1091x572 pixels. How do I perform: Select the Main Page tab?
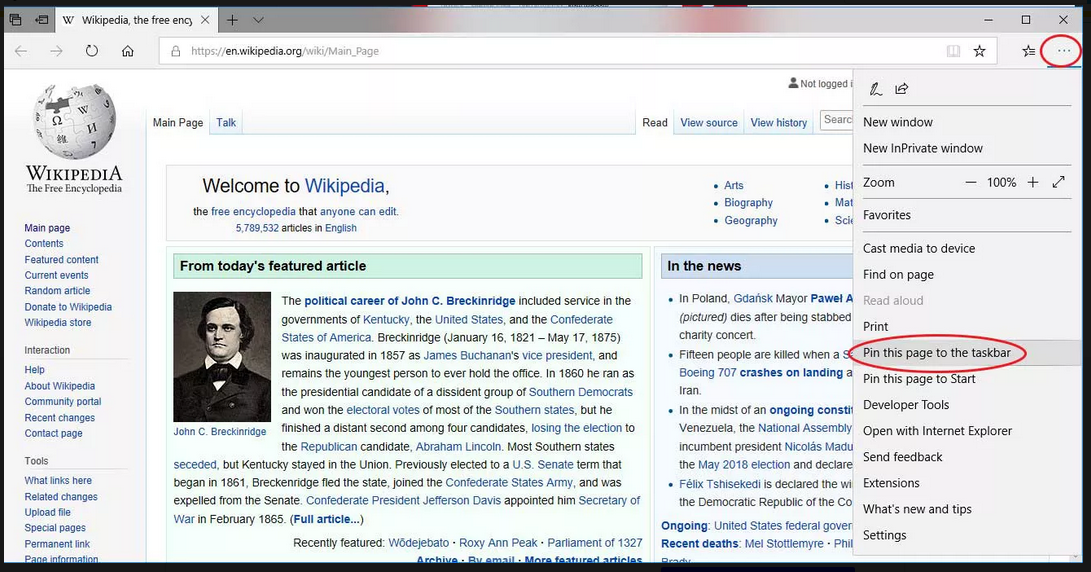click(178, 122)
